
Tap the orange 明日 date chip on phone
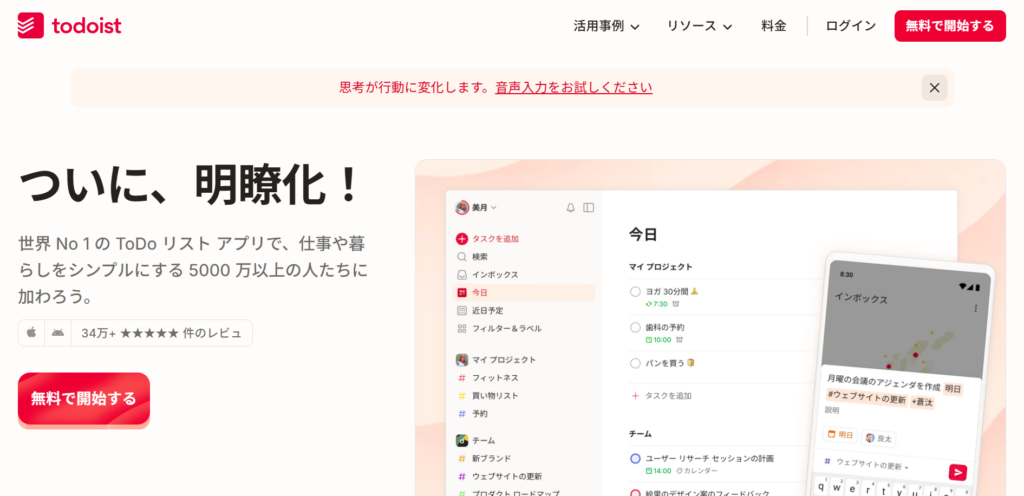pyautogui.click(x=840, y=436)
